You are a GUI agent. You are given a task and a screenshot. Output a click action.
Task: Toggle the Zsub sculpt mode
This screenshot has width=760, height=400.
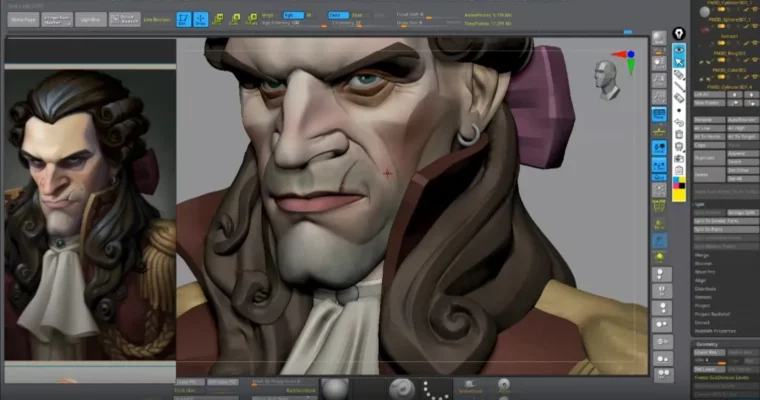(x=357, y=15)
